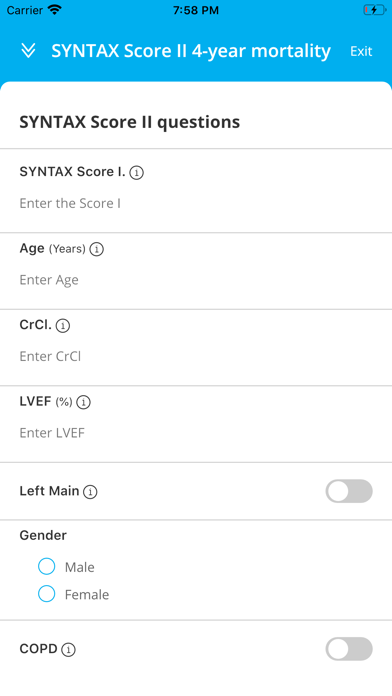Viewport: 392px width, 696px height.
Task: Select the Male gender radio button
Action: 47,566
